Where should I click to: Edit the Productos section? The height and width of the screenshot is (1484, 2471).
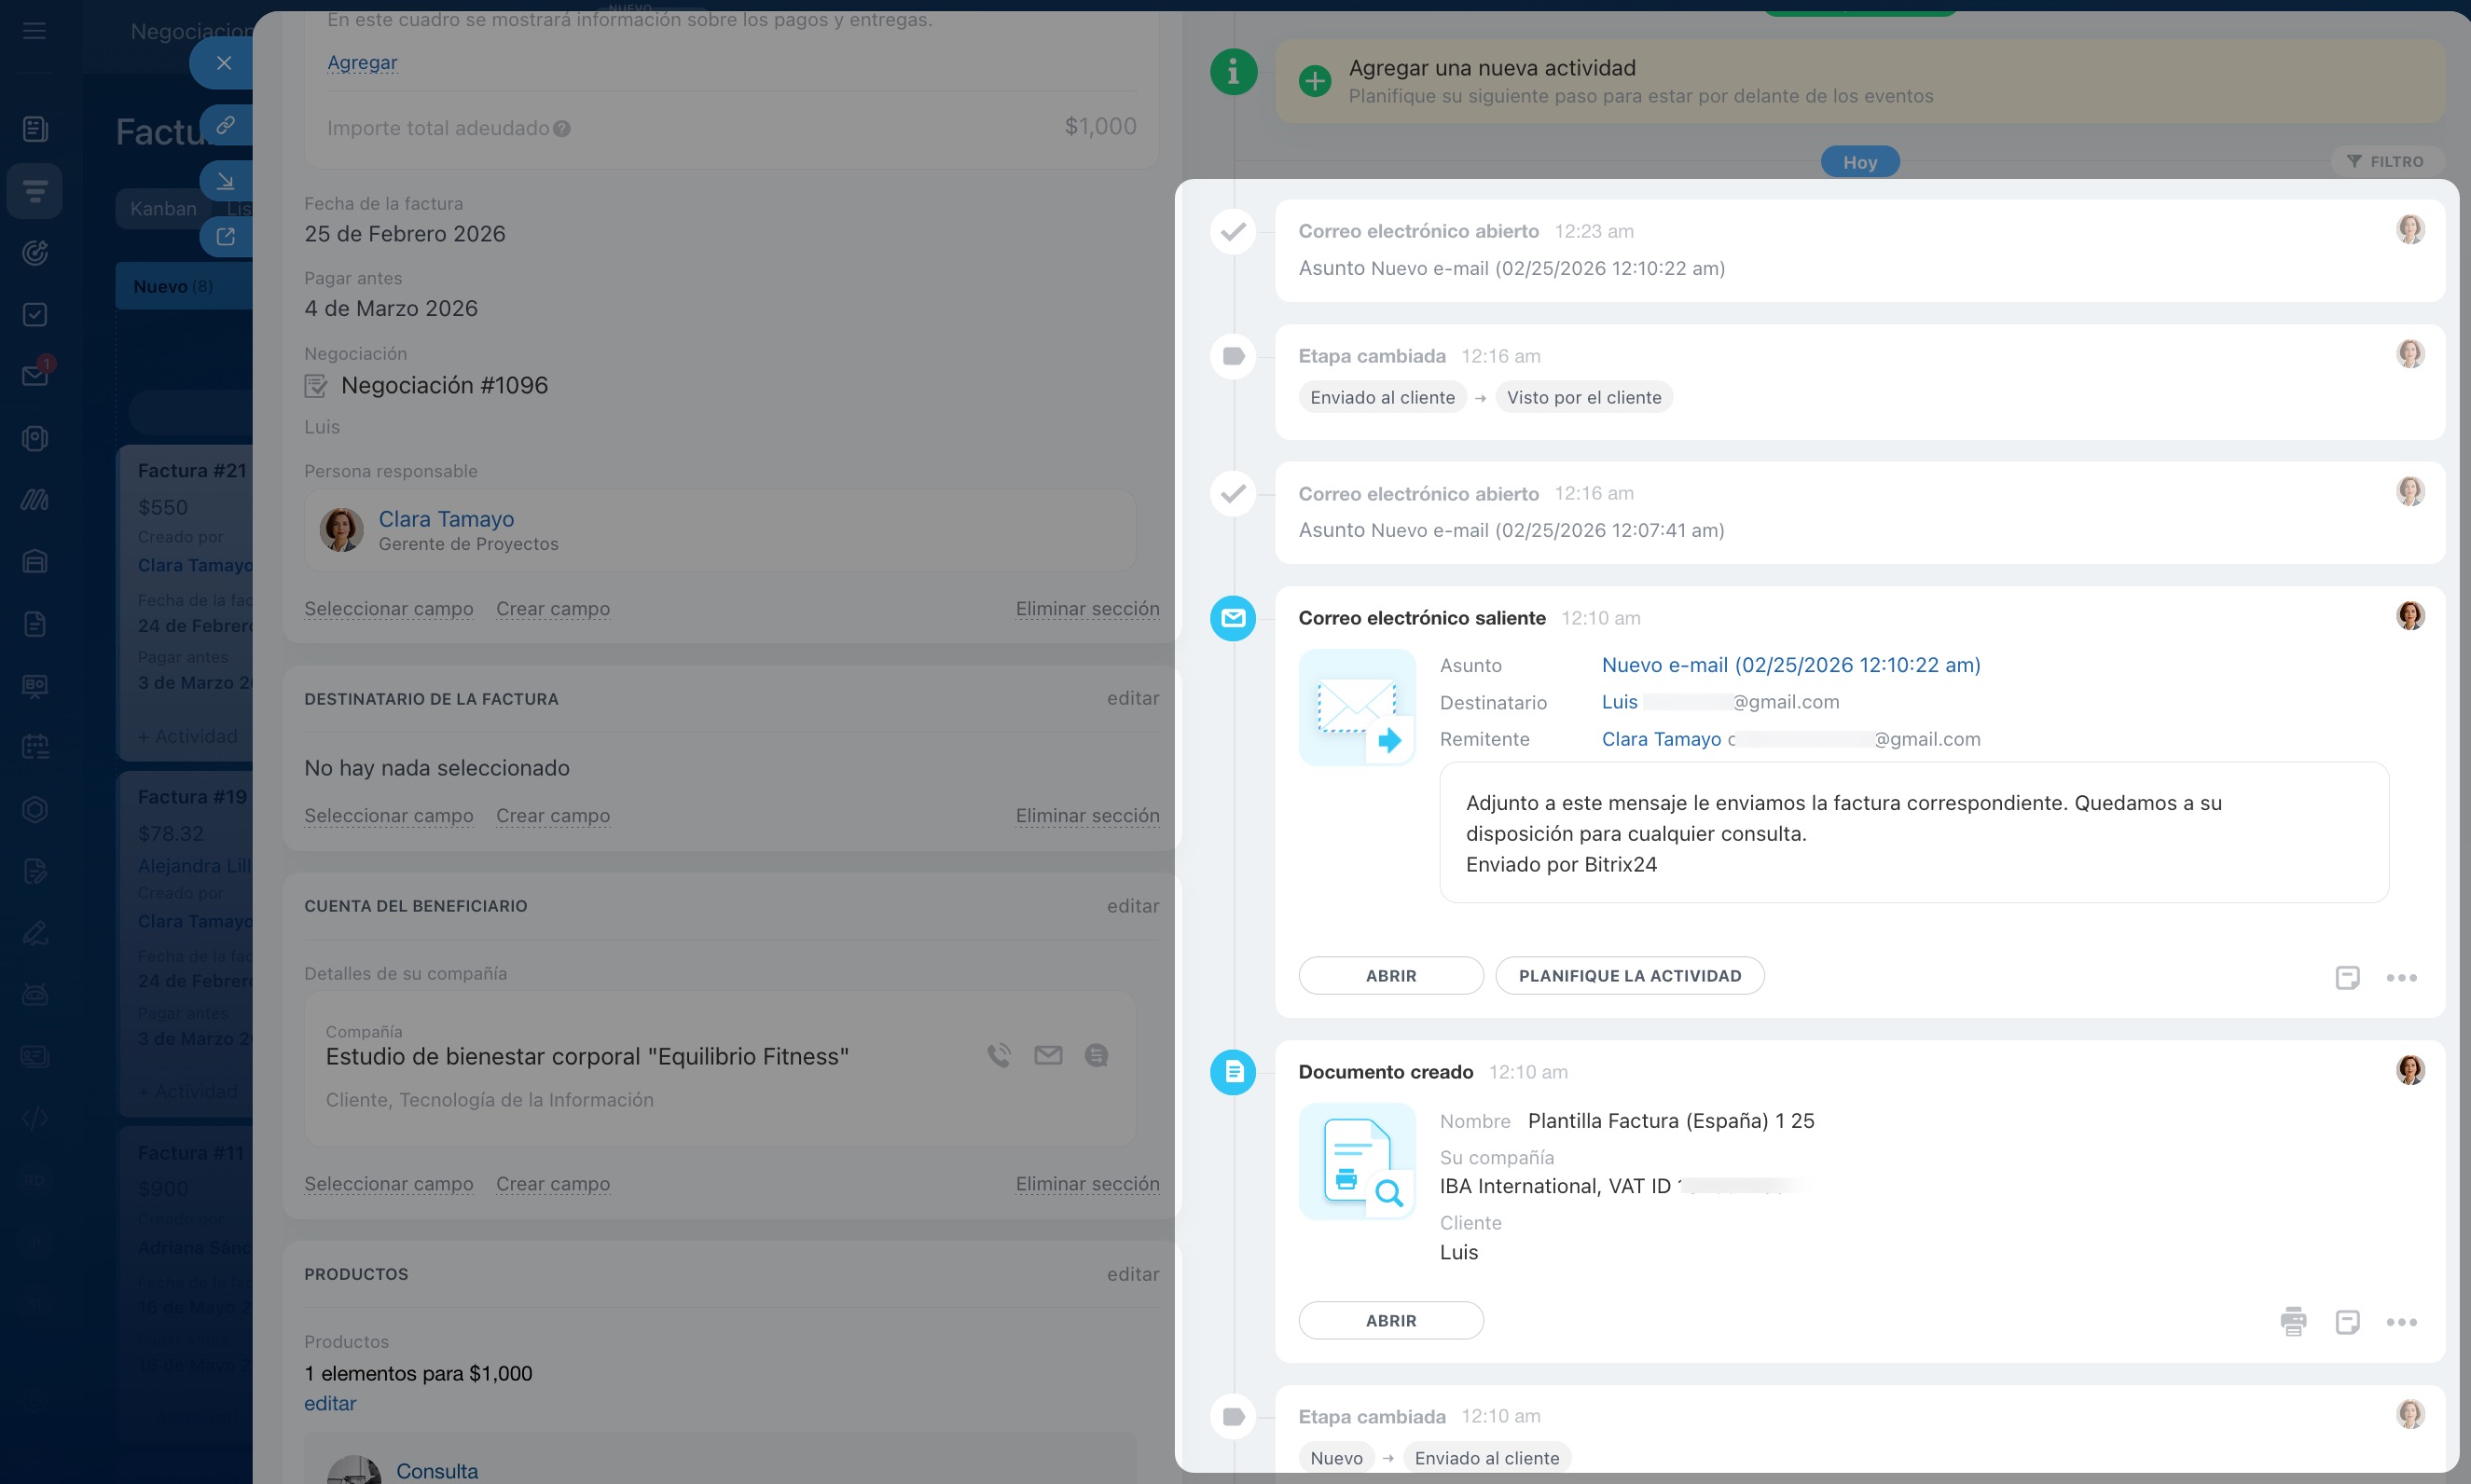tap(1132, 1273)
